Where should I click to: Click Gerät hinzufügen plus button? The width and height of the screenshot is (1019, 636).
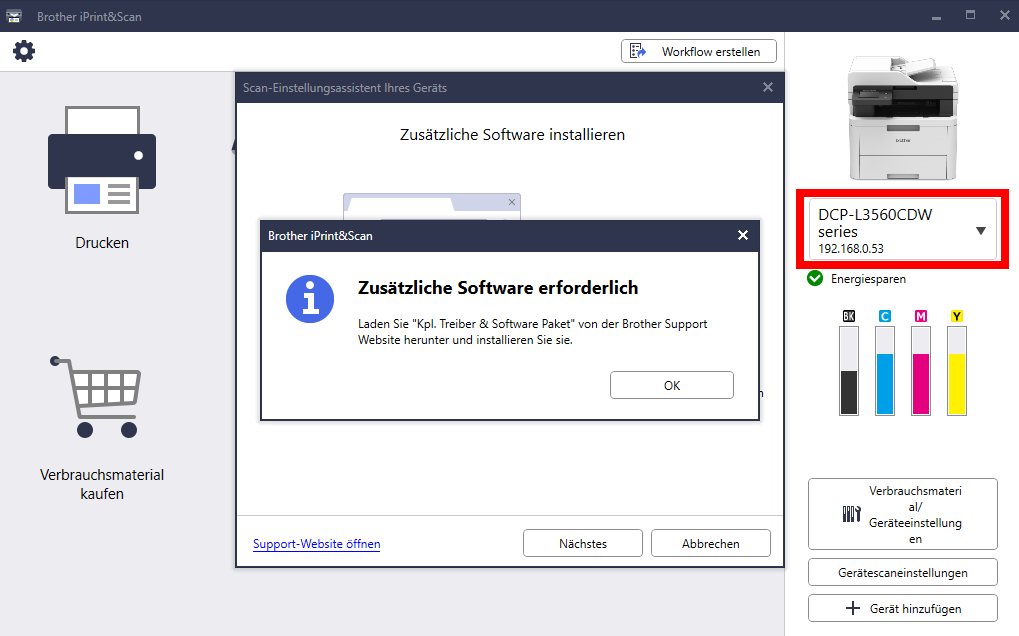(x=903, y=608)
